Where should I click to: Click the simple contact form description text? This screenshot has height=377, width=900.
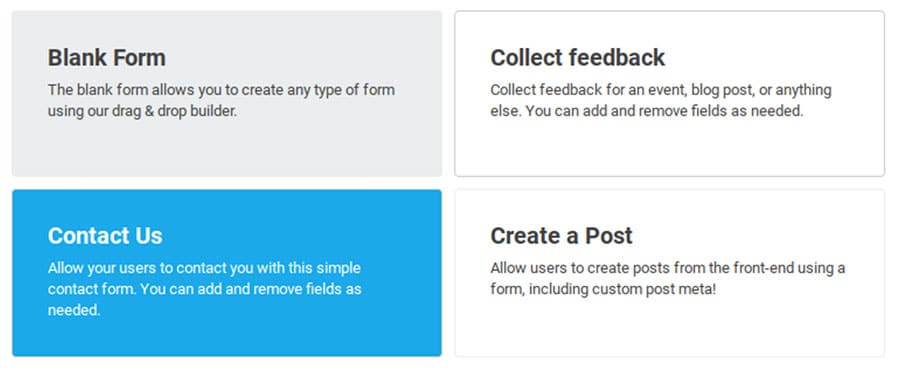point(204,289)
